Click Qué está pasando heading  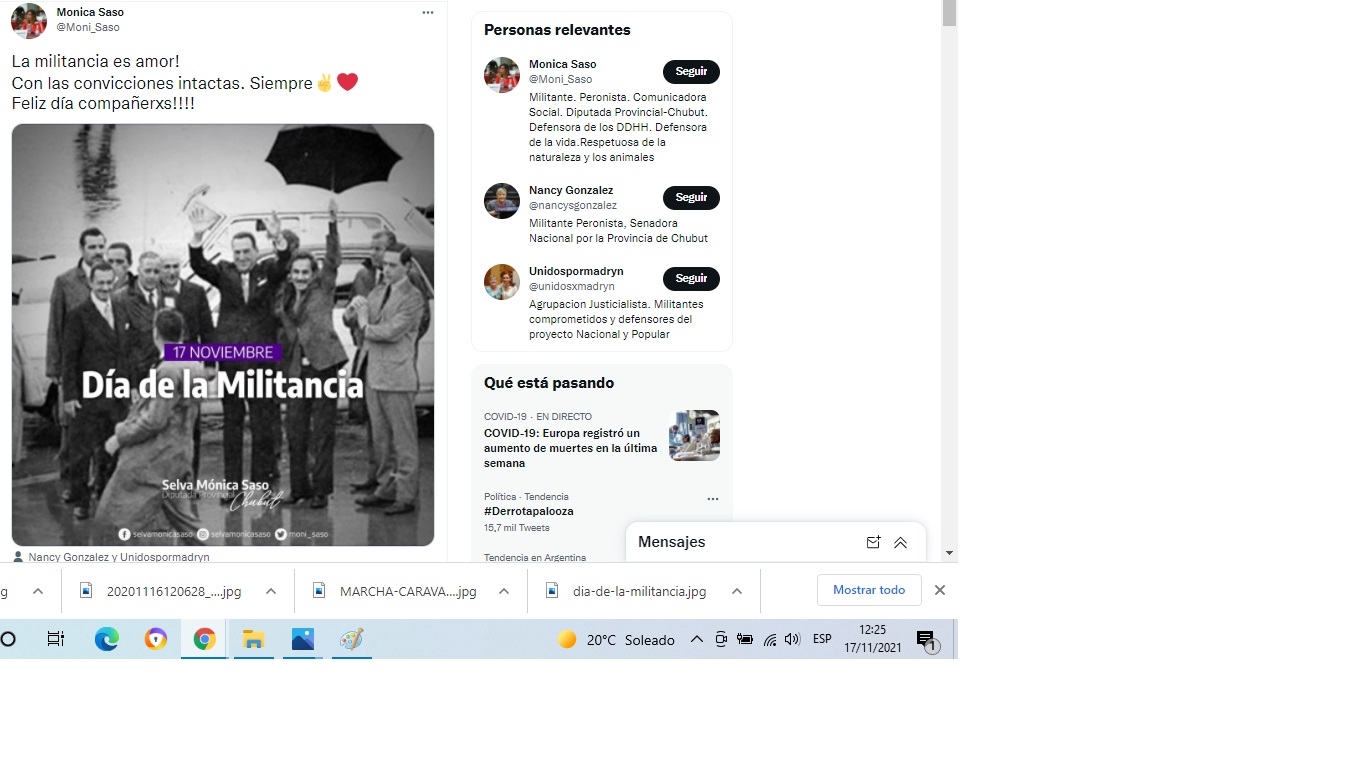[549, 383]
